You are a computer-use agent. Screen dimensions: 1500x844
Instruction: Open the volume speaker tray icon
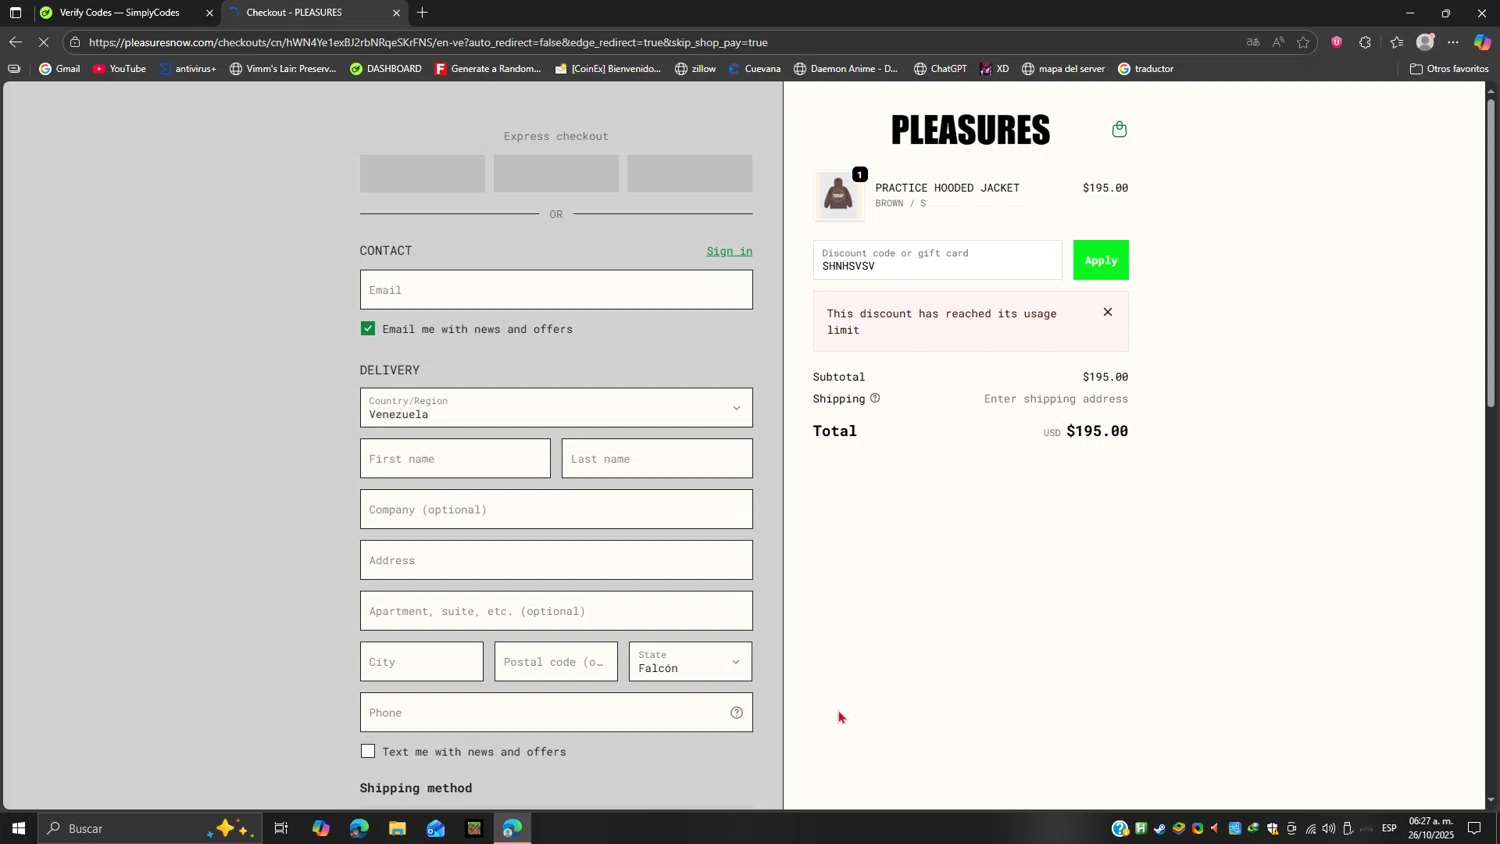point(1328,828)
